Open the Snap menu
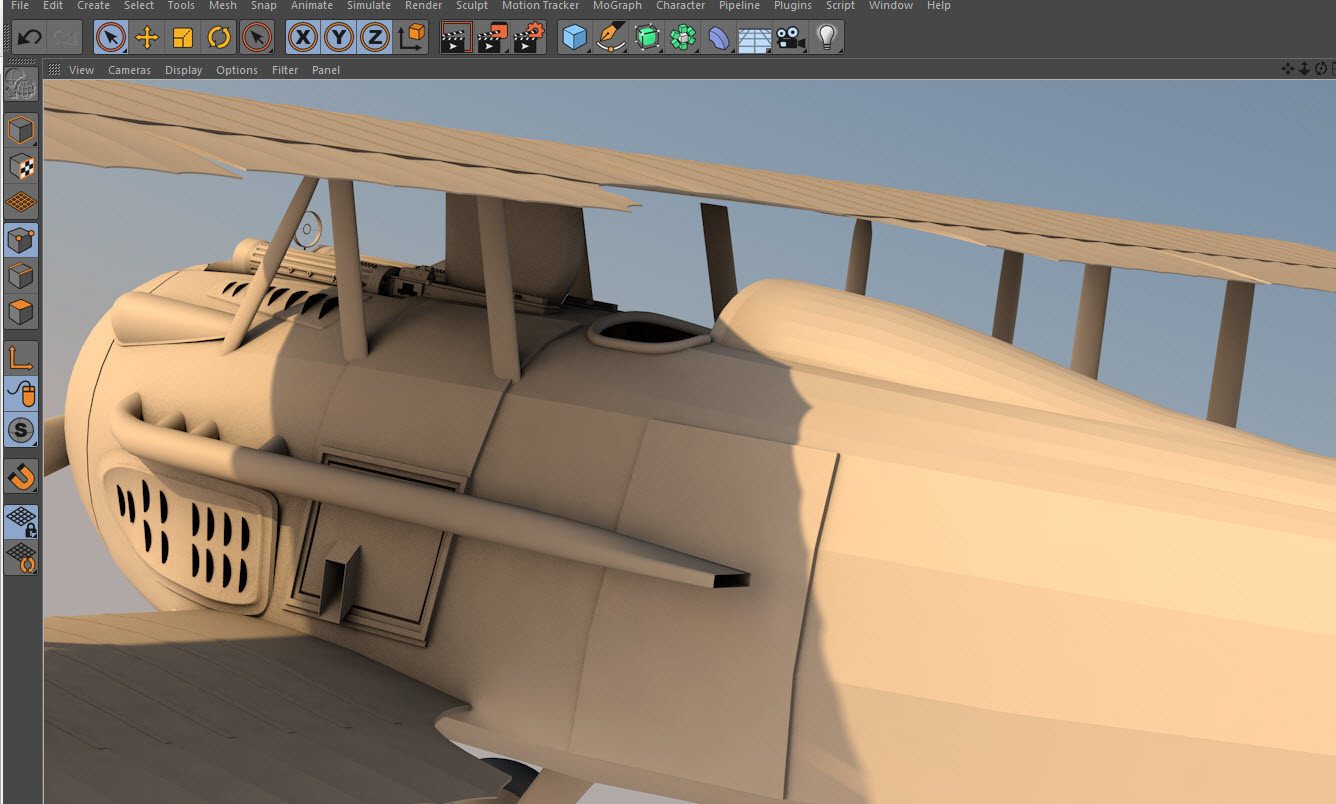The image size is (1336, 804). coord(264,6)
